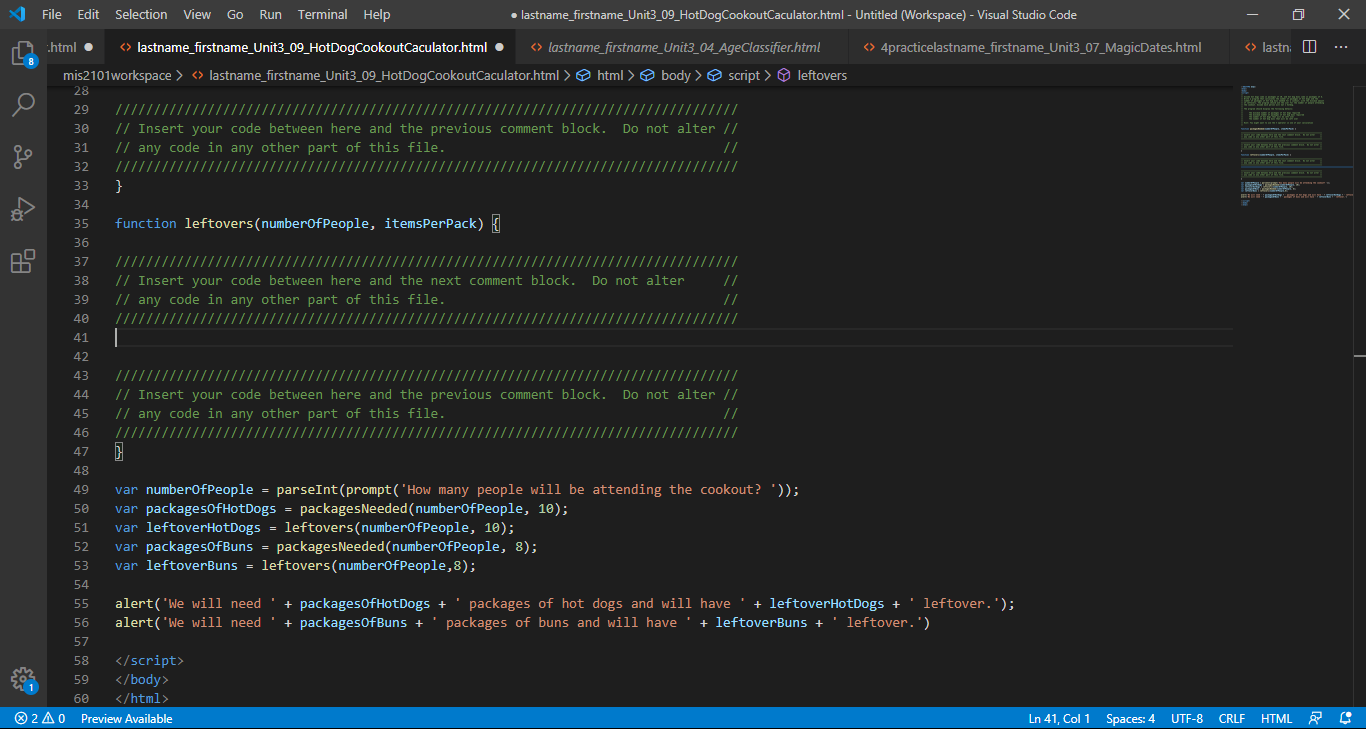Image resolution: width=1366 pixels, height=729 pixels.
Task: Click Preview Available in status bar
Action: tap(126, 718)
